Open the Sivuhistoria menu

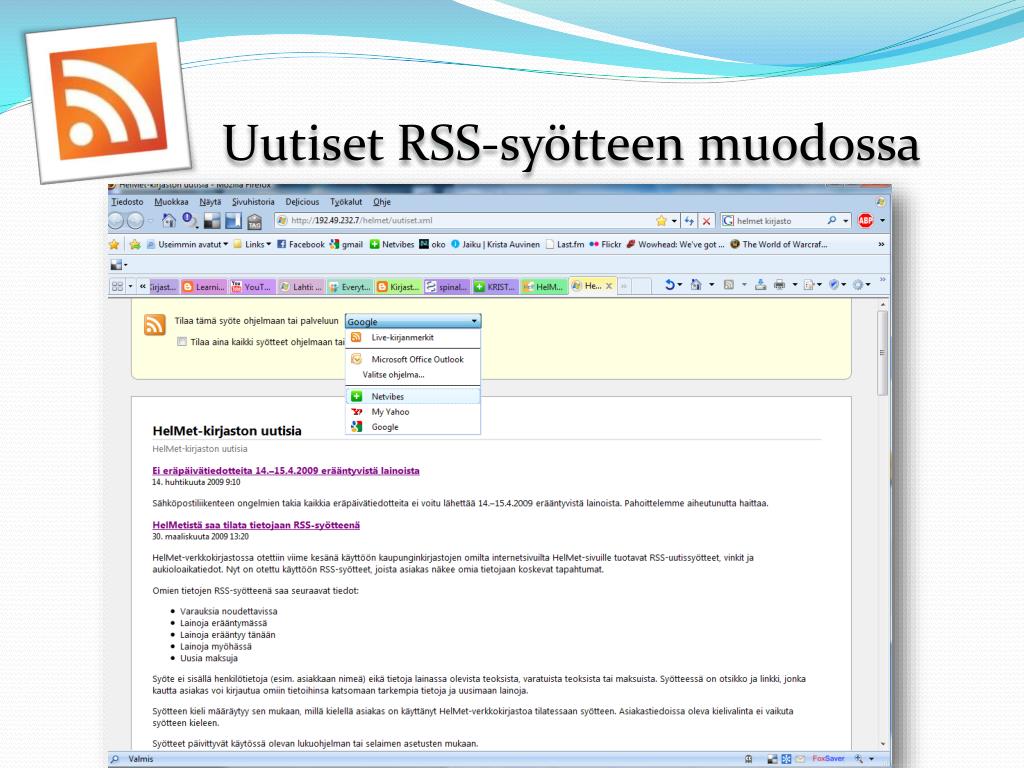pos(253,202)
